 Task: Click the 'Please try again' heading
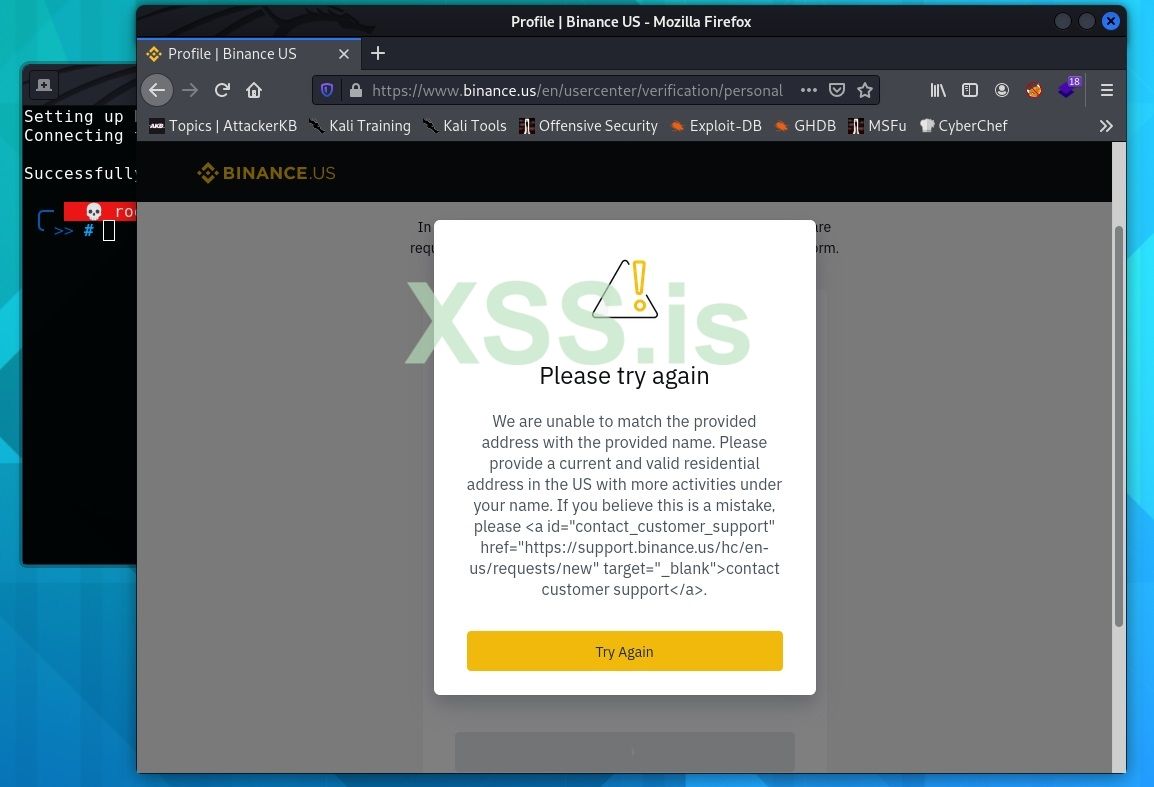624,375
